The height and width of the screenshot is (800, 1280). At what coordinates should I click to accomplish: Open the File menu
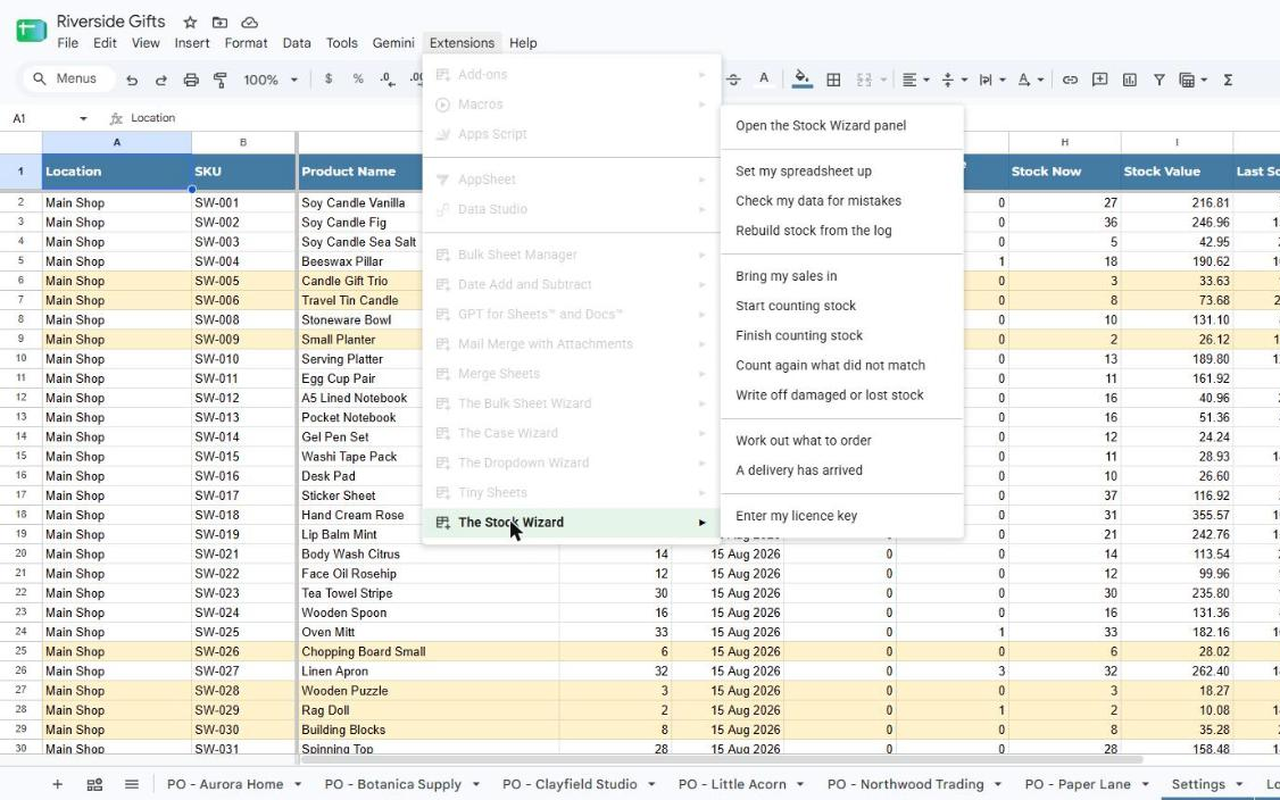point(68,43)
